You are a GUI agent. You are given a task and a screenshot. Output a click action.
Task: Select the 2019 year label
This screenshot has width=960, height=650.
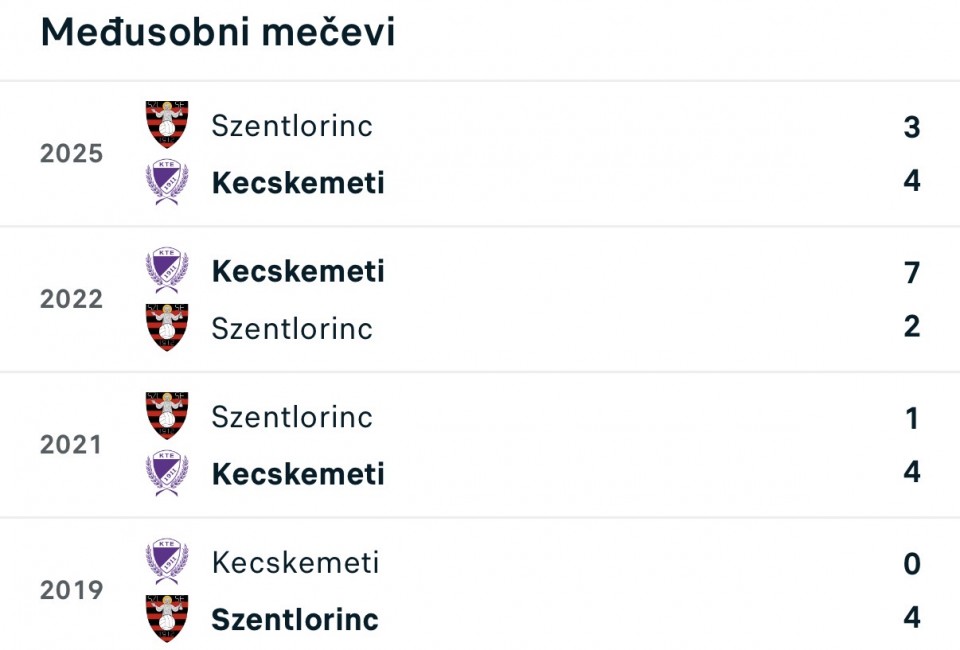[x=71, y=591]
